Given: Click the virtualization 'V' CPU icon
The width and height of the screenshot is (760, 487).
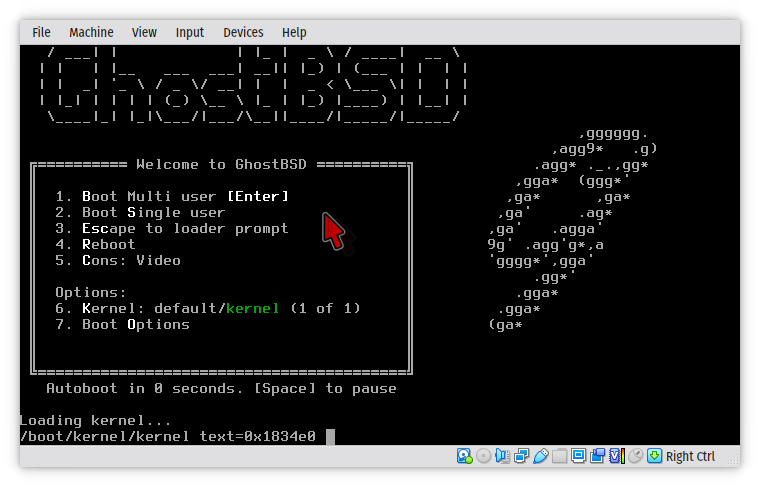Looking at the screenshot, I should pyautogui.click(x=614, y=456).
